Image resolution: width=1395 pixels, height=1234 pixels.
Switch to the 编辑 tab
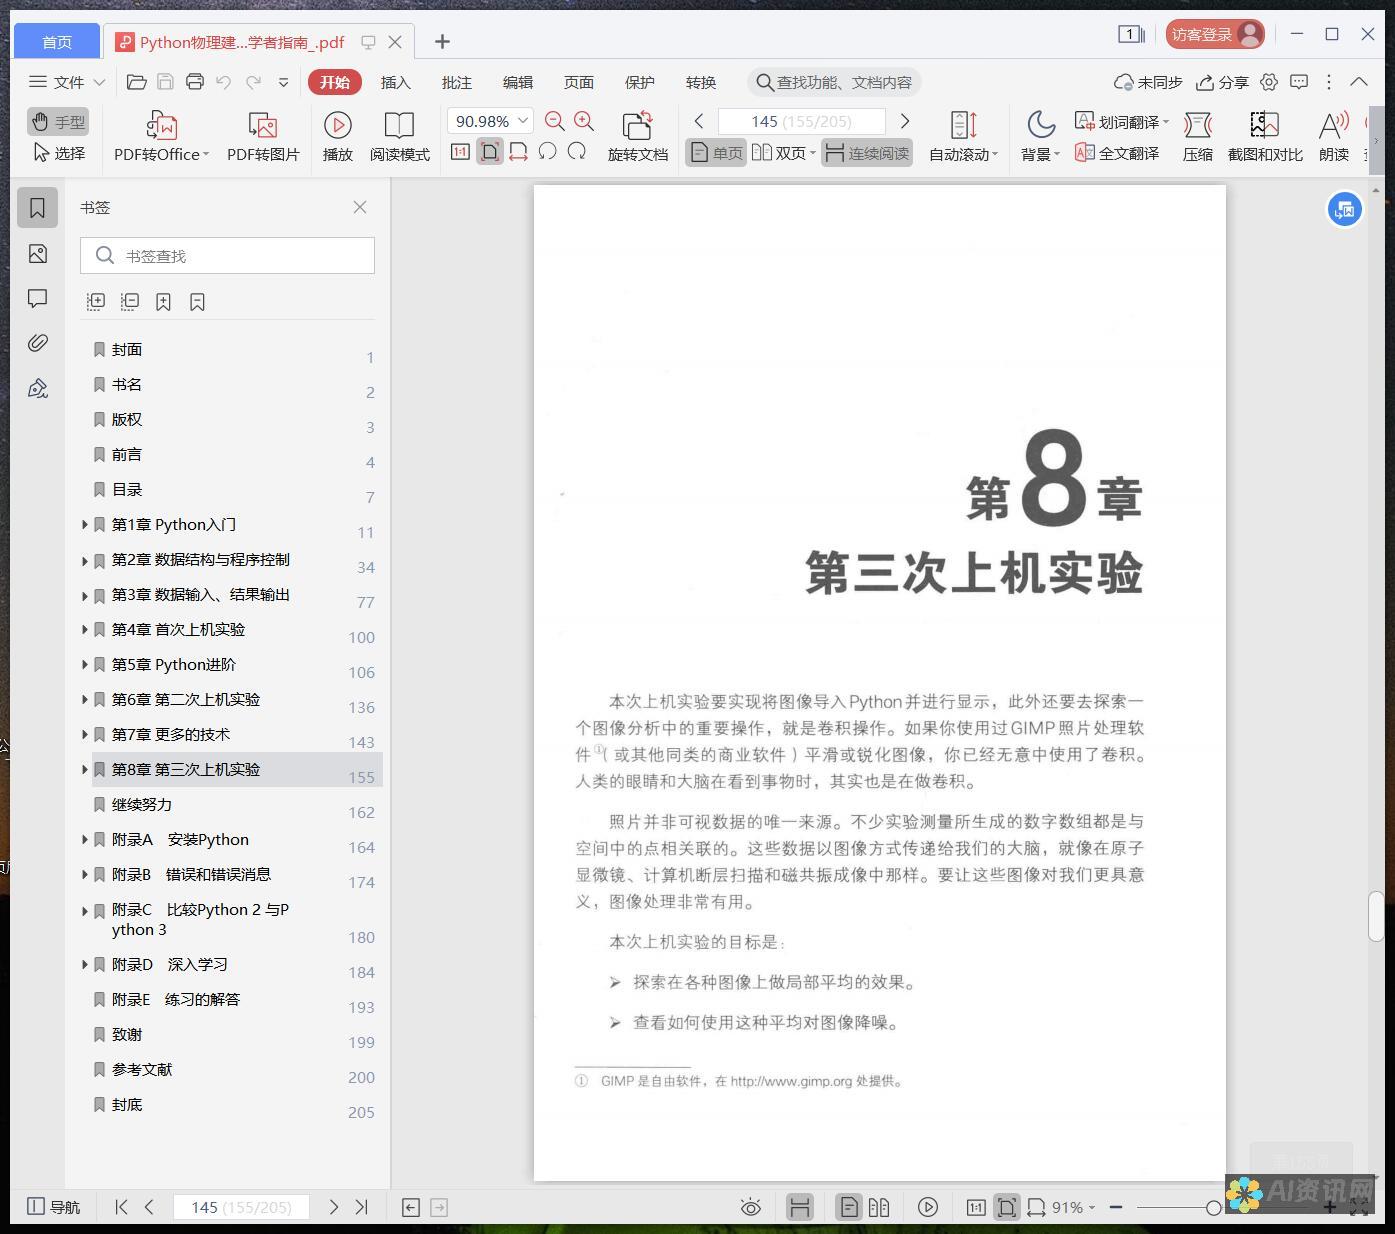click(x=517, y=82)
